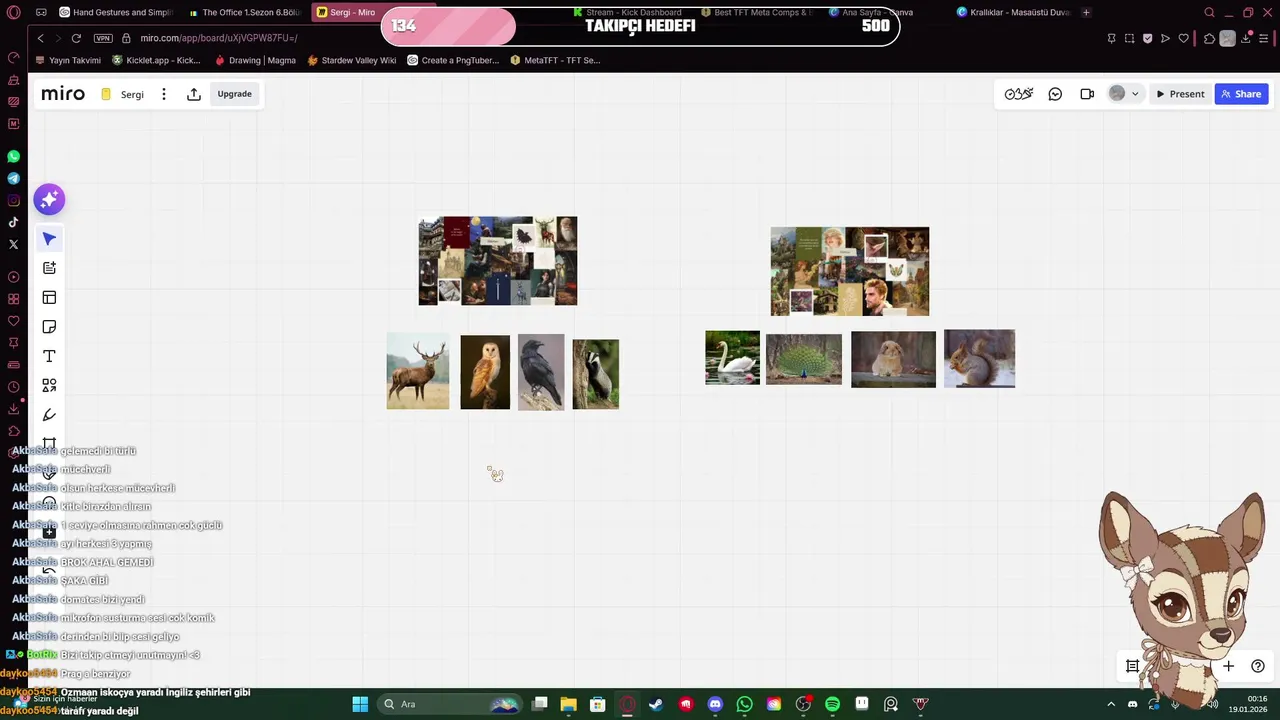Open the MetaTFT bookmark

555,60
